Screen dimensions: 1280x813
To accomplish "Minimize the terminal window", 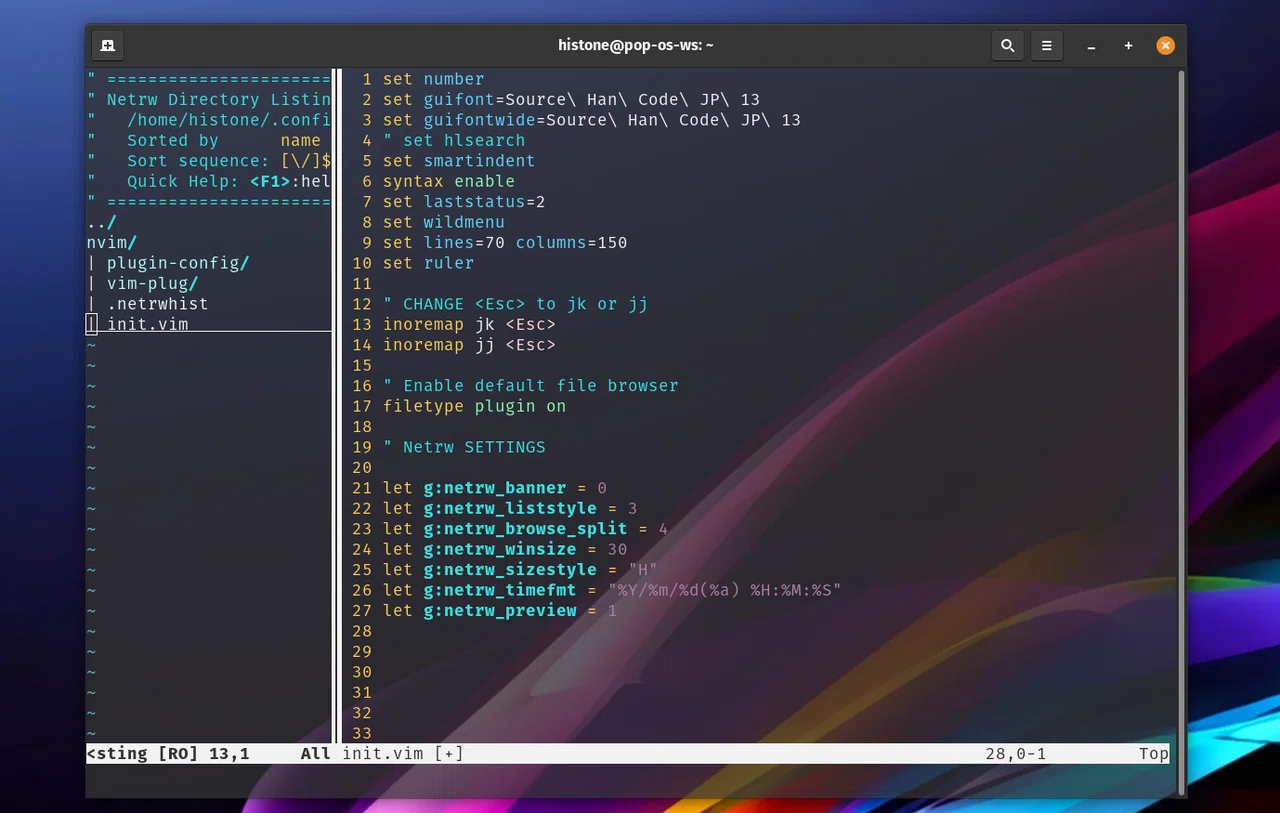I will tap(1091, 46).
